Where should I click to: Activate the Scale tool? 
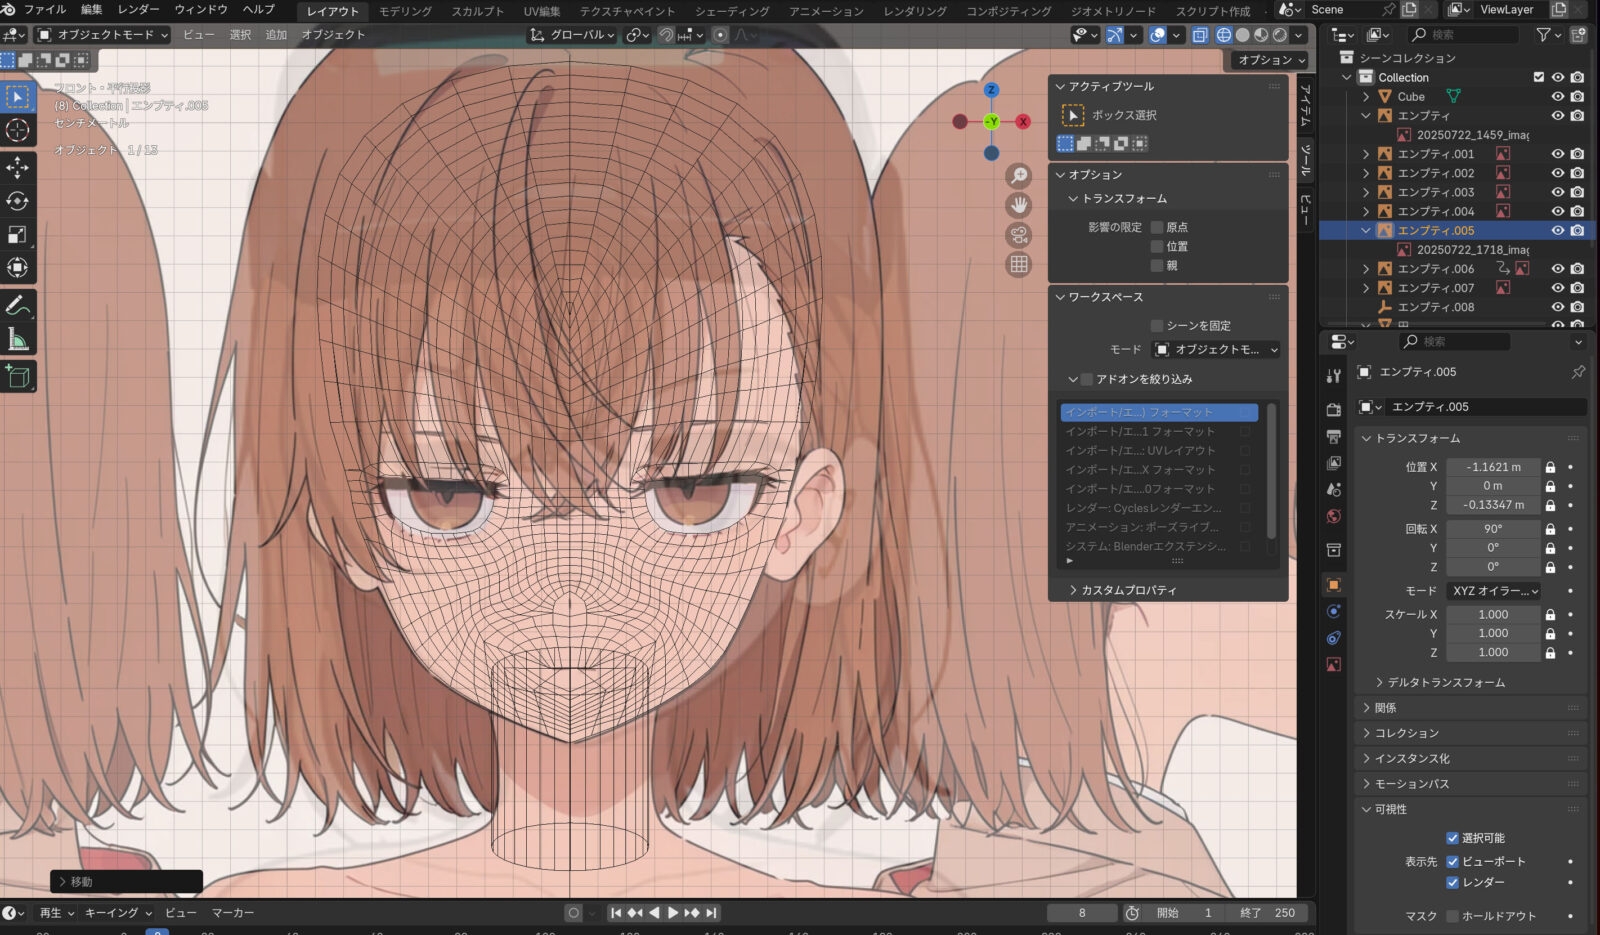tap(18, 234)
